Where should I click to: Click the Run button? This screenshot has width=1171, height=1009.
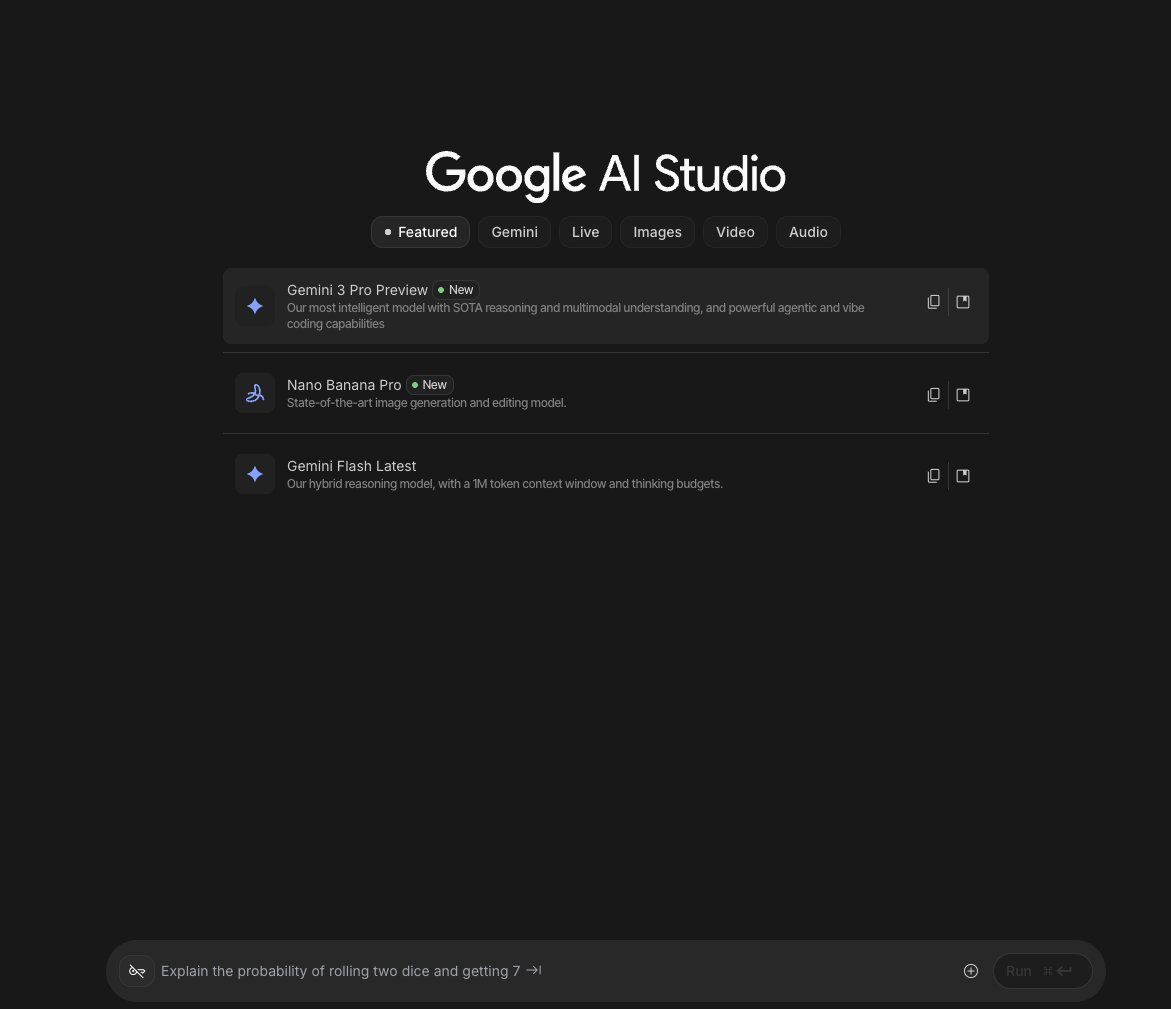coord(1043,971)
